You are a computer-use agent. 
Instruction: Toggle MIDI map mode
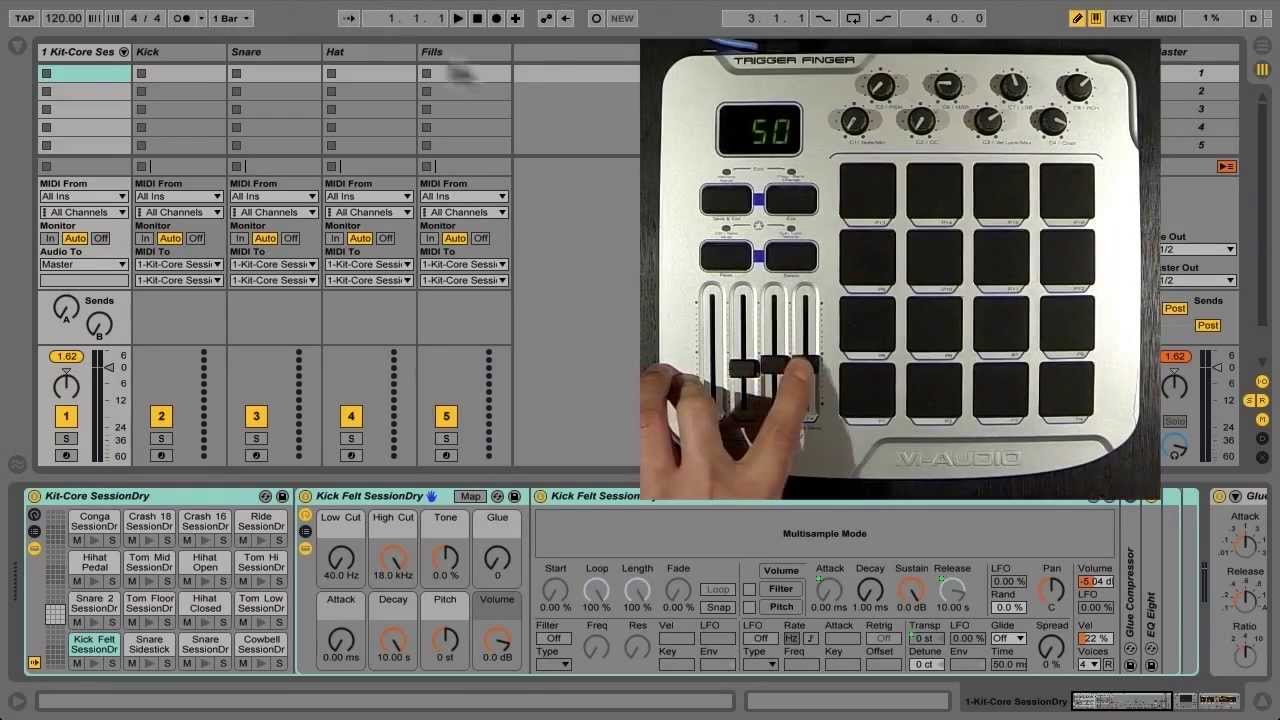click(1166, 18)
